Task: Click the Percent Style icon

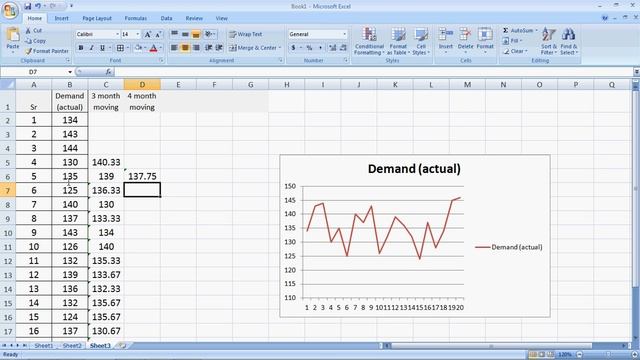Action: coord(309,48)
